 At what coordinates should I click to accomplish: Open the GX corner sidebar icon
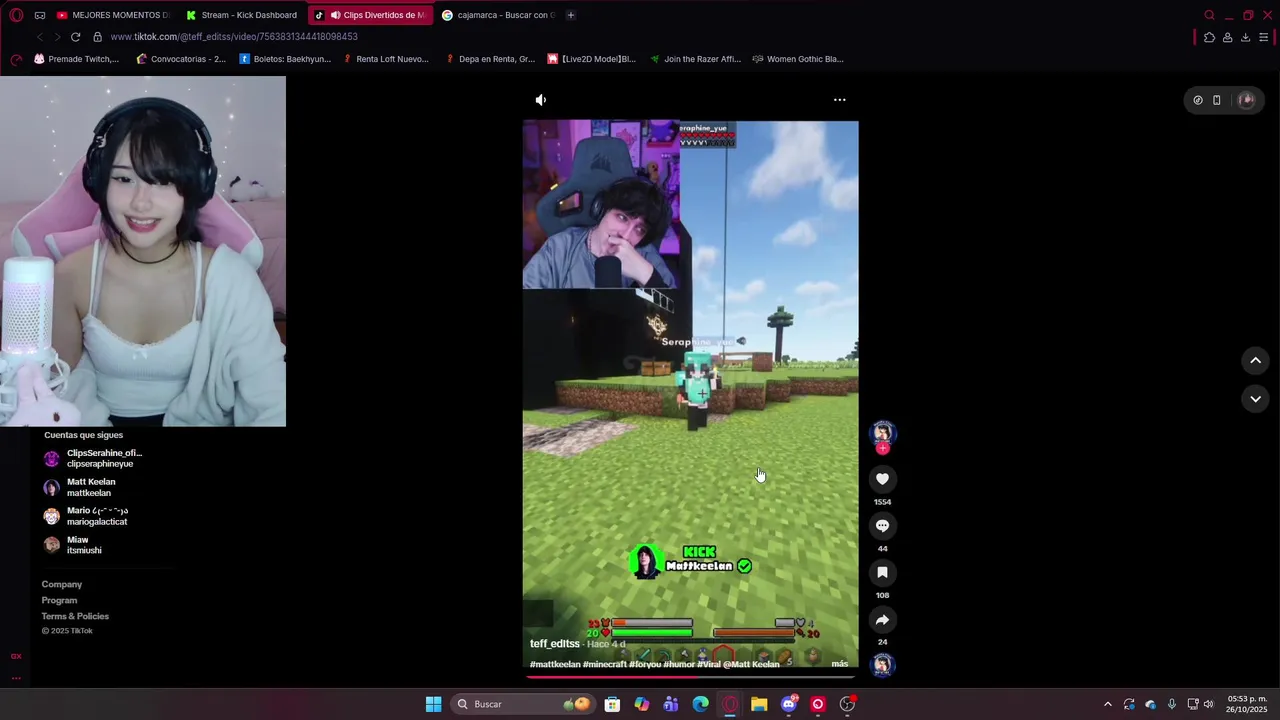pos(16,656)
